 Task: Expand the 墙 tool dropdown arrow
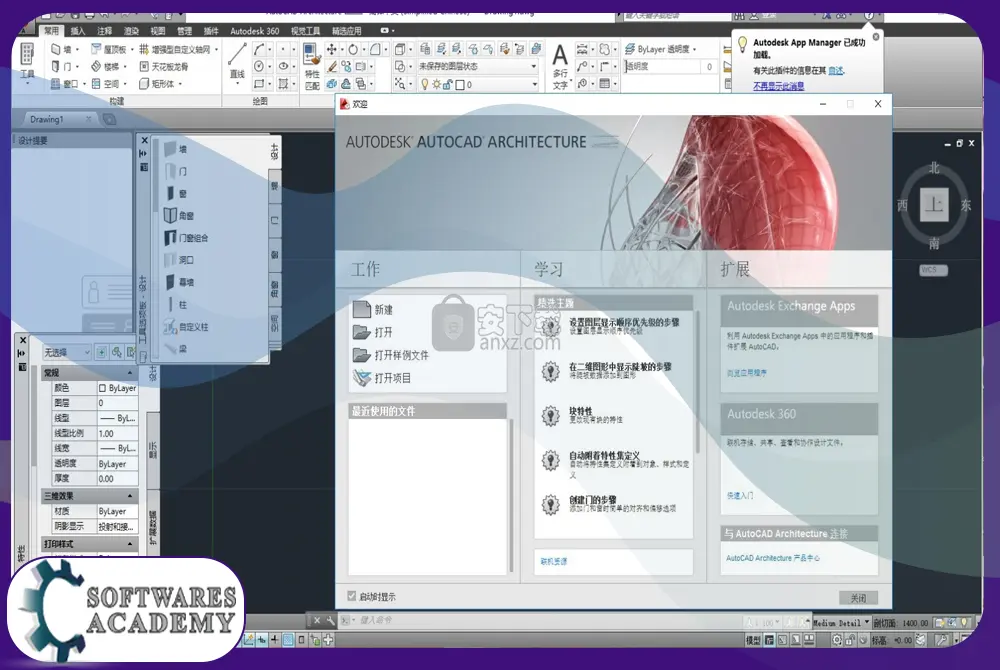77,49
